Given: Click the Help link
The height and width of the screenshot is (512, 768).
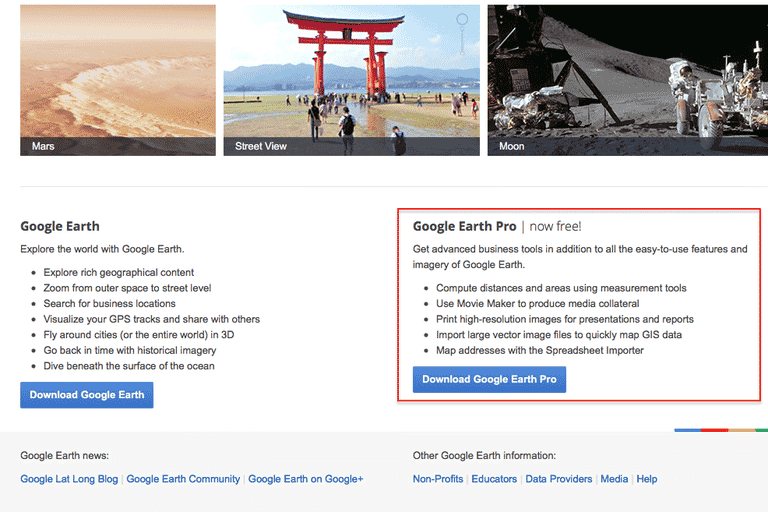Looking at the screenshot, I should pos(647,479).
